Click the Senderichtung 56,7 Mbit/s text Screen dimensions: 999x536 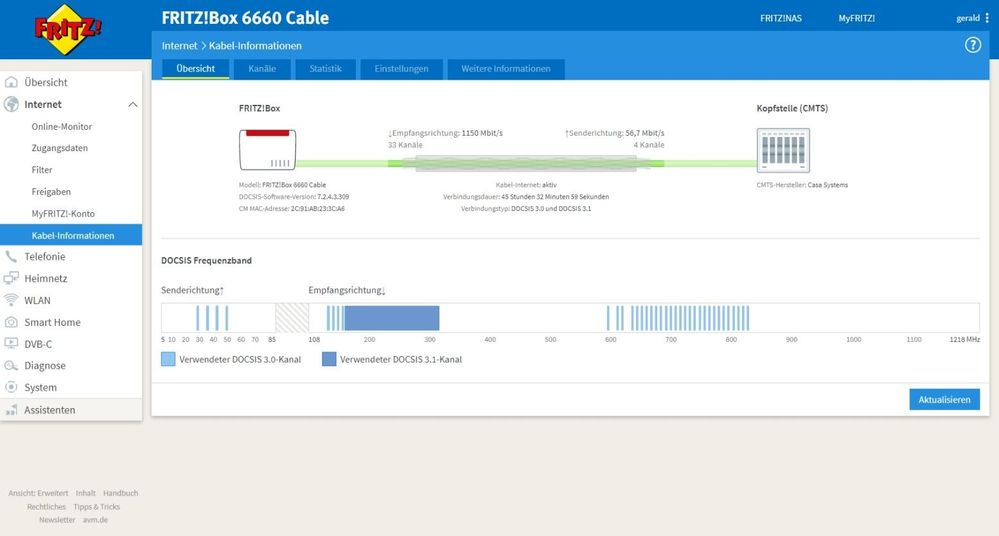pyautogui.click(x=614, y=133)
